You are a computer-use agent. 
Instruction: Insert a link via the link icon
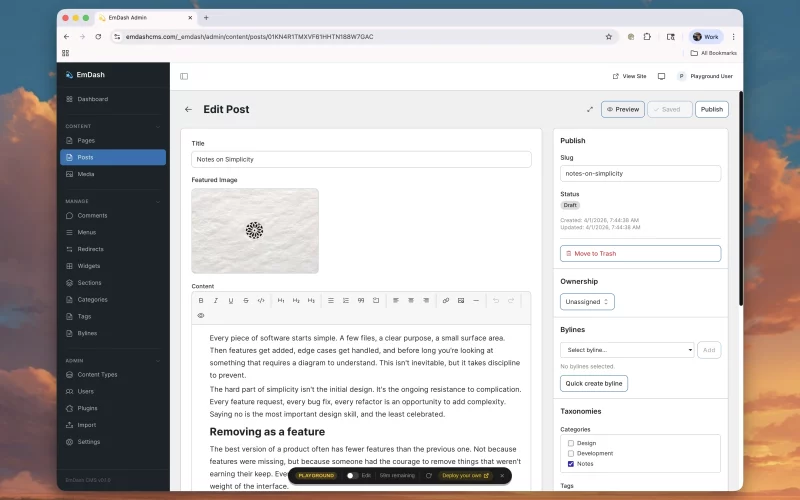click(446, 300)
